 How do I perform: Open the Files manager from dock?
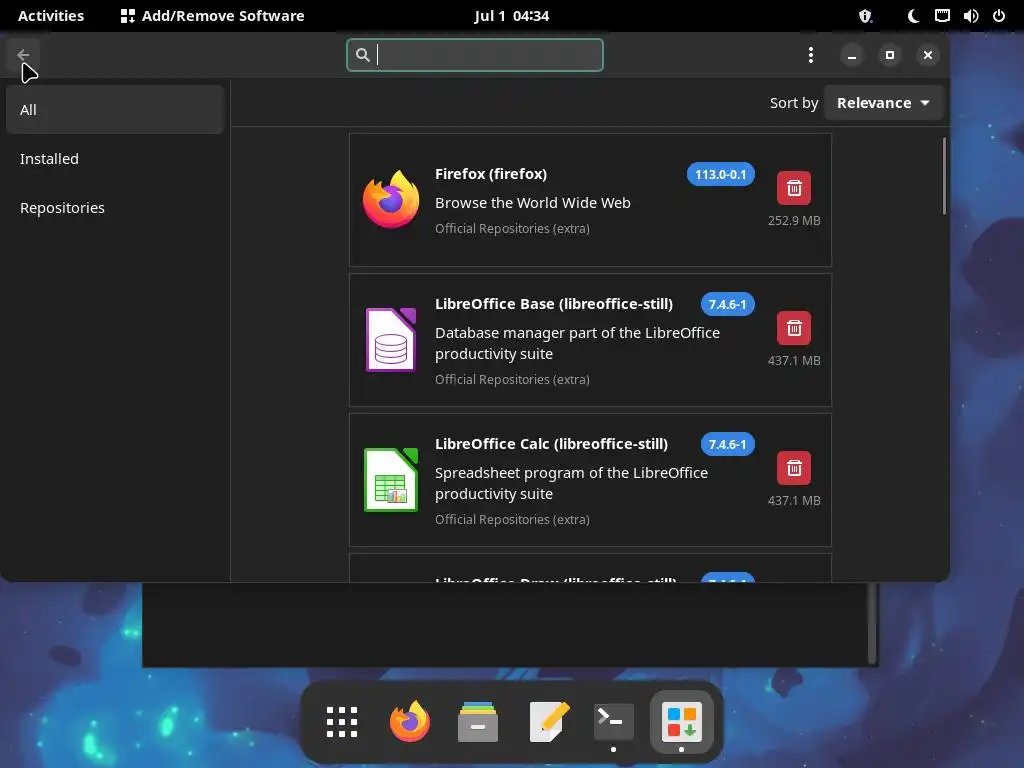(478, 722)
